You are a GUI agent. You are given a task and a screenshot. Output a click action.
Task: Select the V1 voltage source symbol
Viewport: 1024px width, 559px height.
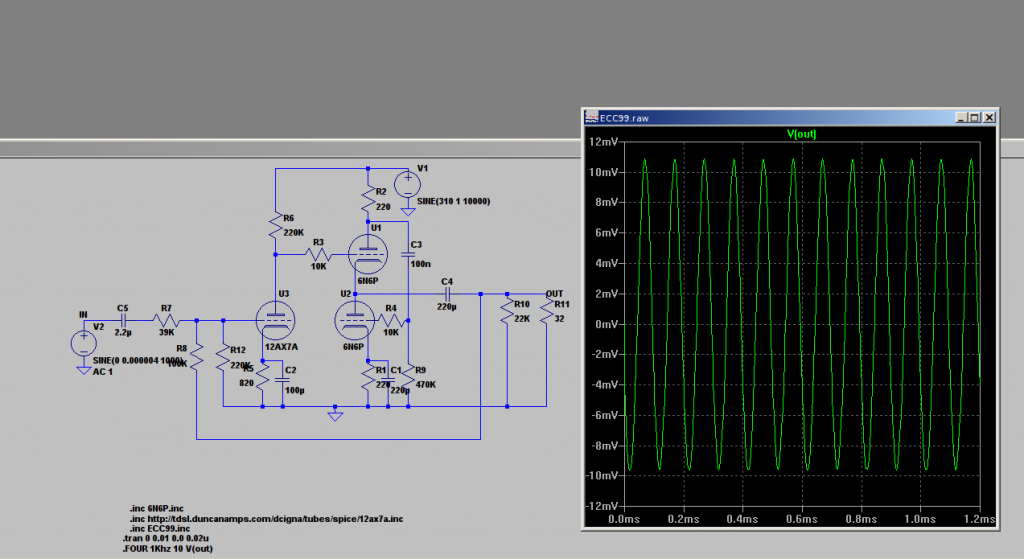pyautogui.click(x=408, y=185)
